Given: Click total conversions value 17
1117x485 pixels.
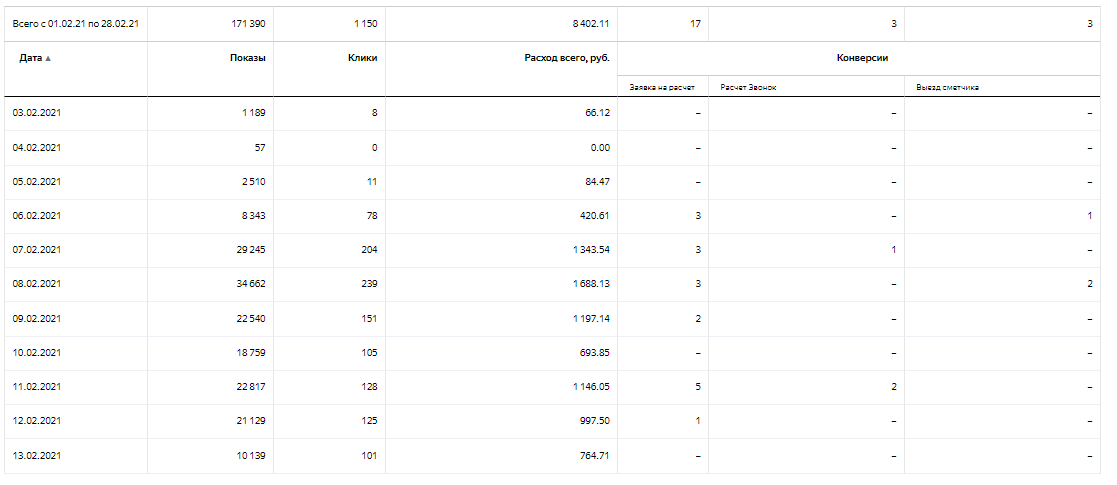Looking at the screenshot, I should tap(695, 24).
